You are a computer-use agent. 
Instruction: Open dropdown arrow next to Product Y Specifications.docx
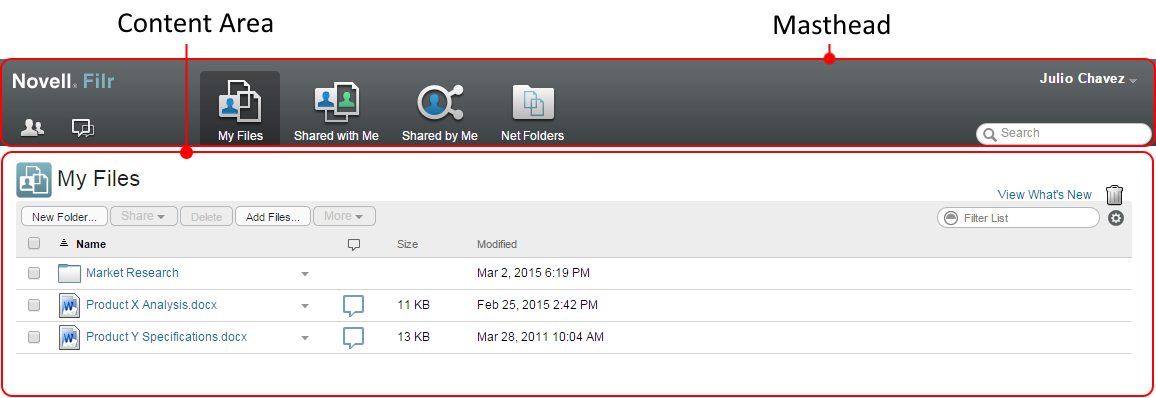tap(304, 338)
